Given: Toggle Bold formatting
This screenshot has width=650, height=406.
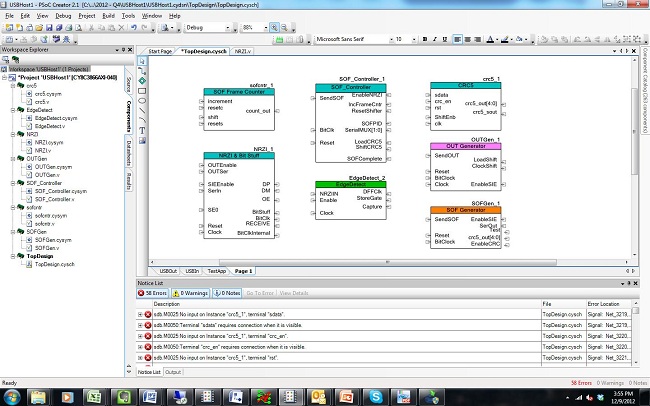Looking at the screenshot, I should click(424, 39).
